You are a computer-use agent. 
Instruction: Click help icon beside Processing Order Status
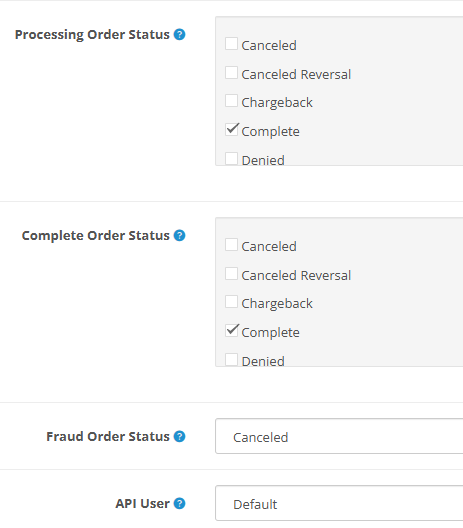(179, 34)
